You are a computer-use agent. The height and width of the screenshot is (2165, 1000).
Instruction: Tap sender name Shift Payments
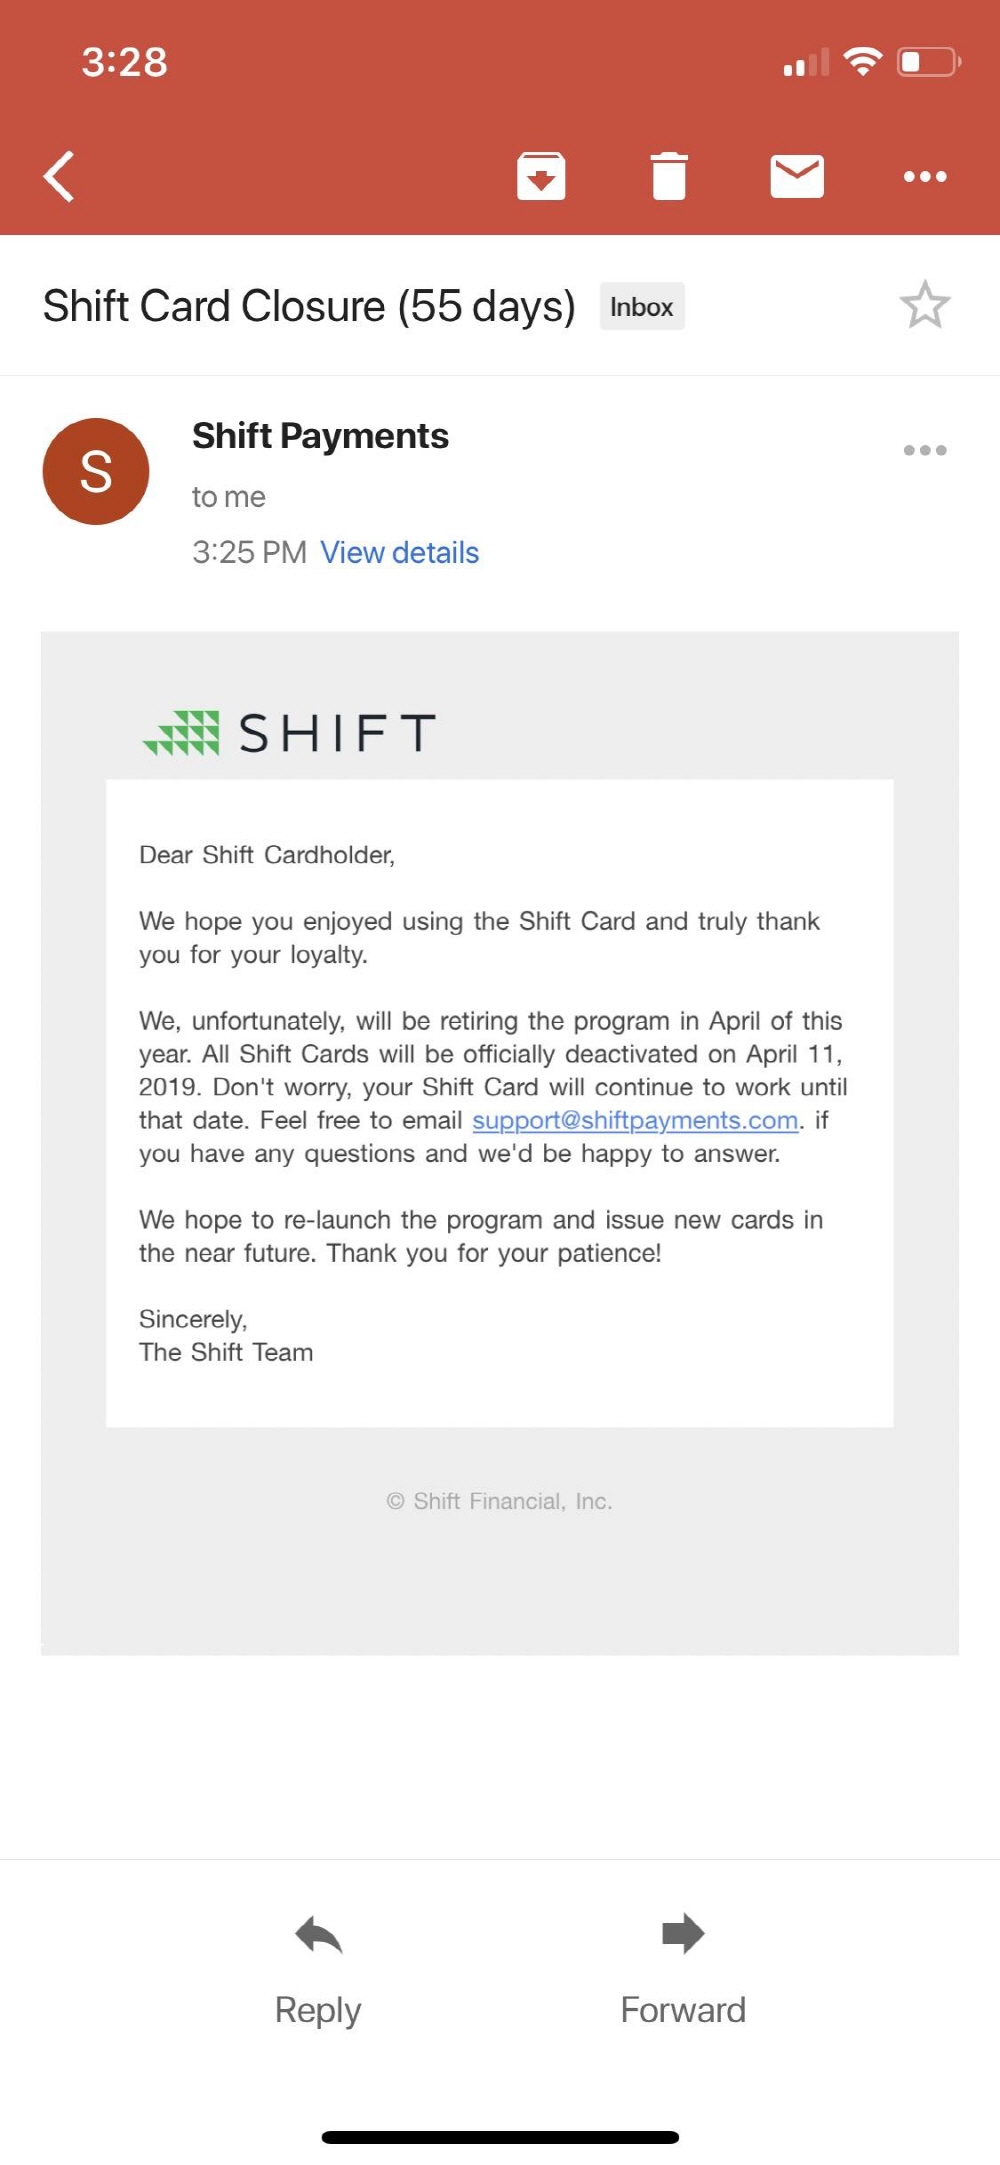320,436
